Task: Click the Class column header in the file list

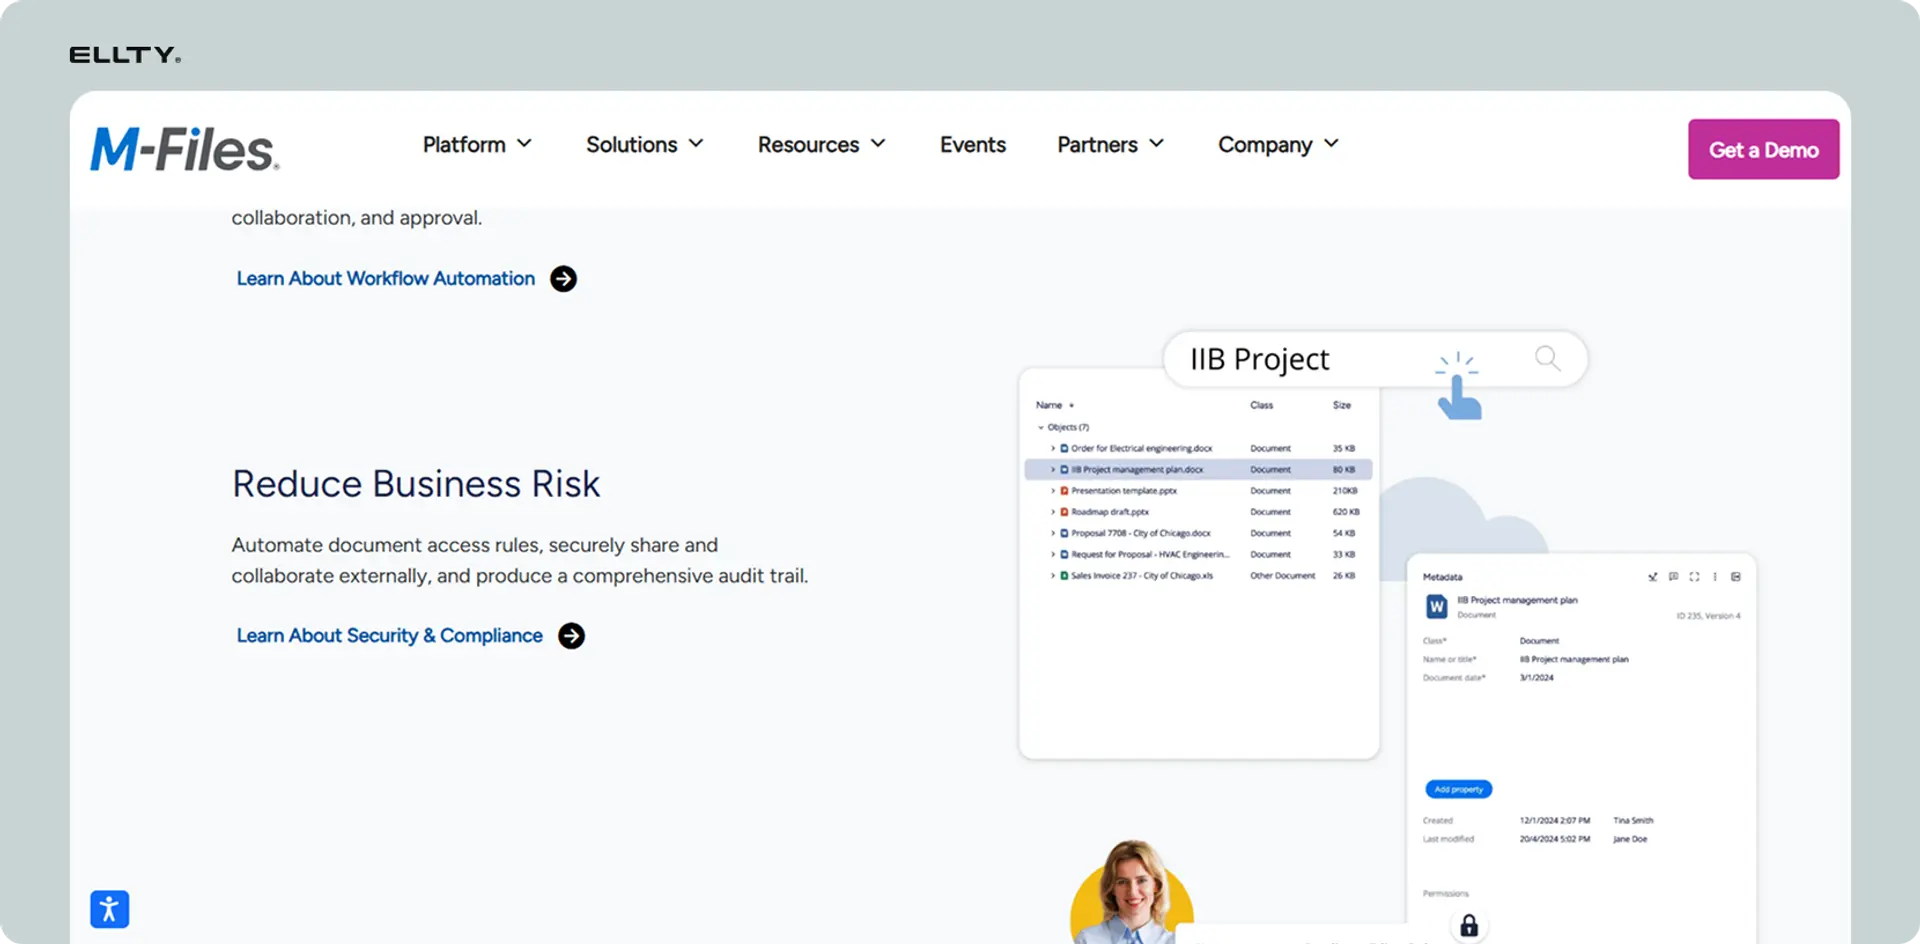Action: [1262, 405]
